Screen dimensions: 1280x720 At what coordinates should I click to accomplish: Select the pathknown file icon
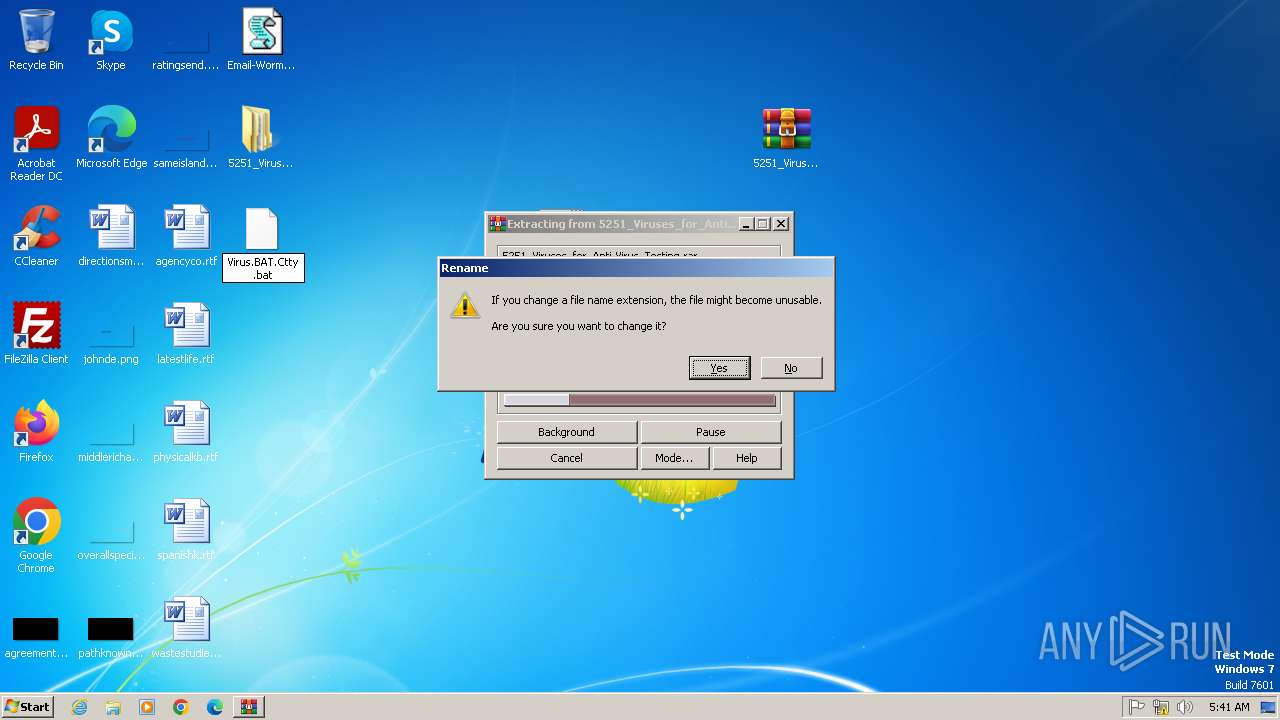(x=111, y=628)
